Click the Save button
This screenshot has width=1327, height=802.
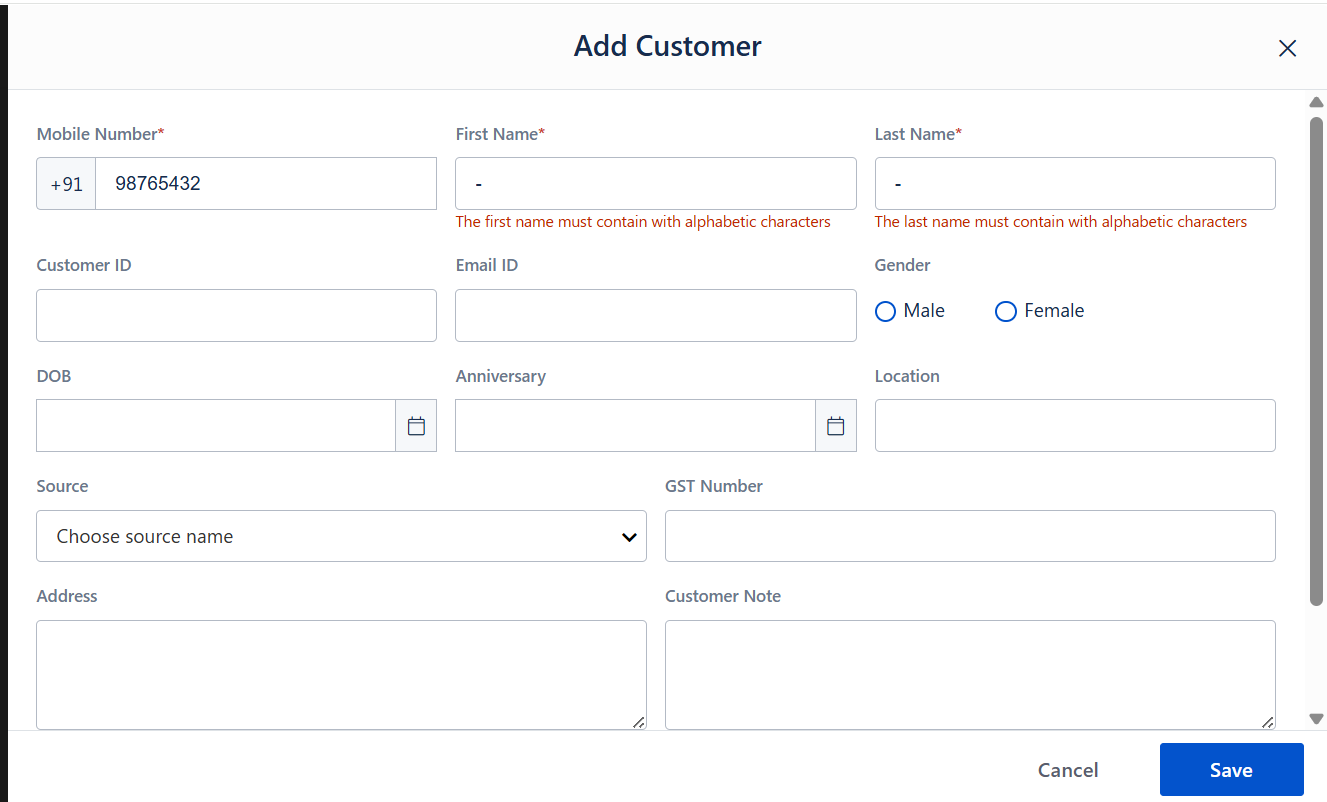(x=1231, y=770)
